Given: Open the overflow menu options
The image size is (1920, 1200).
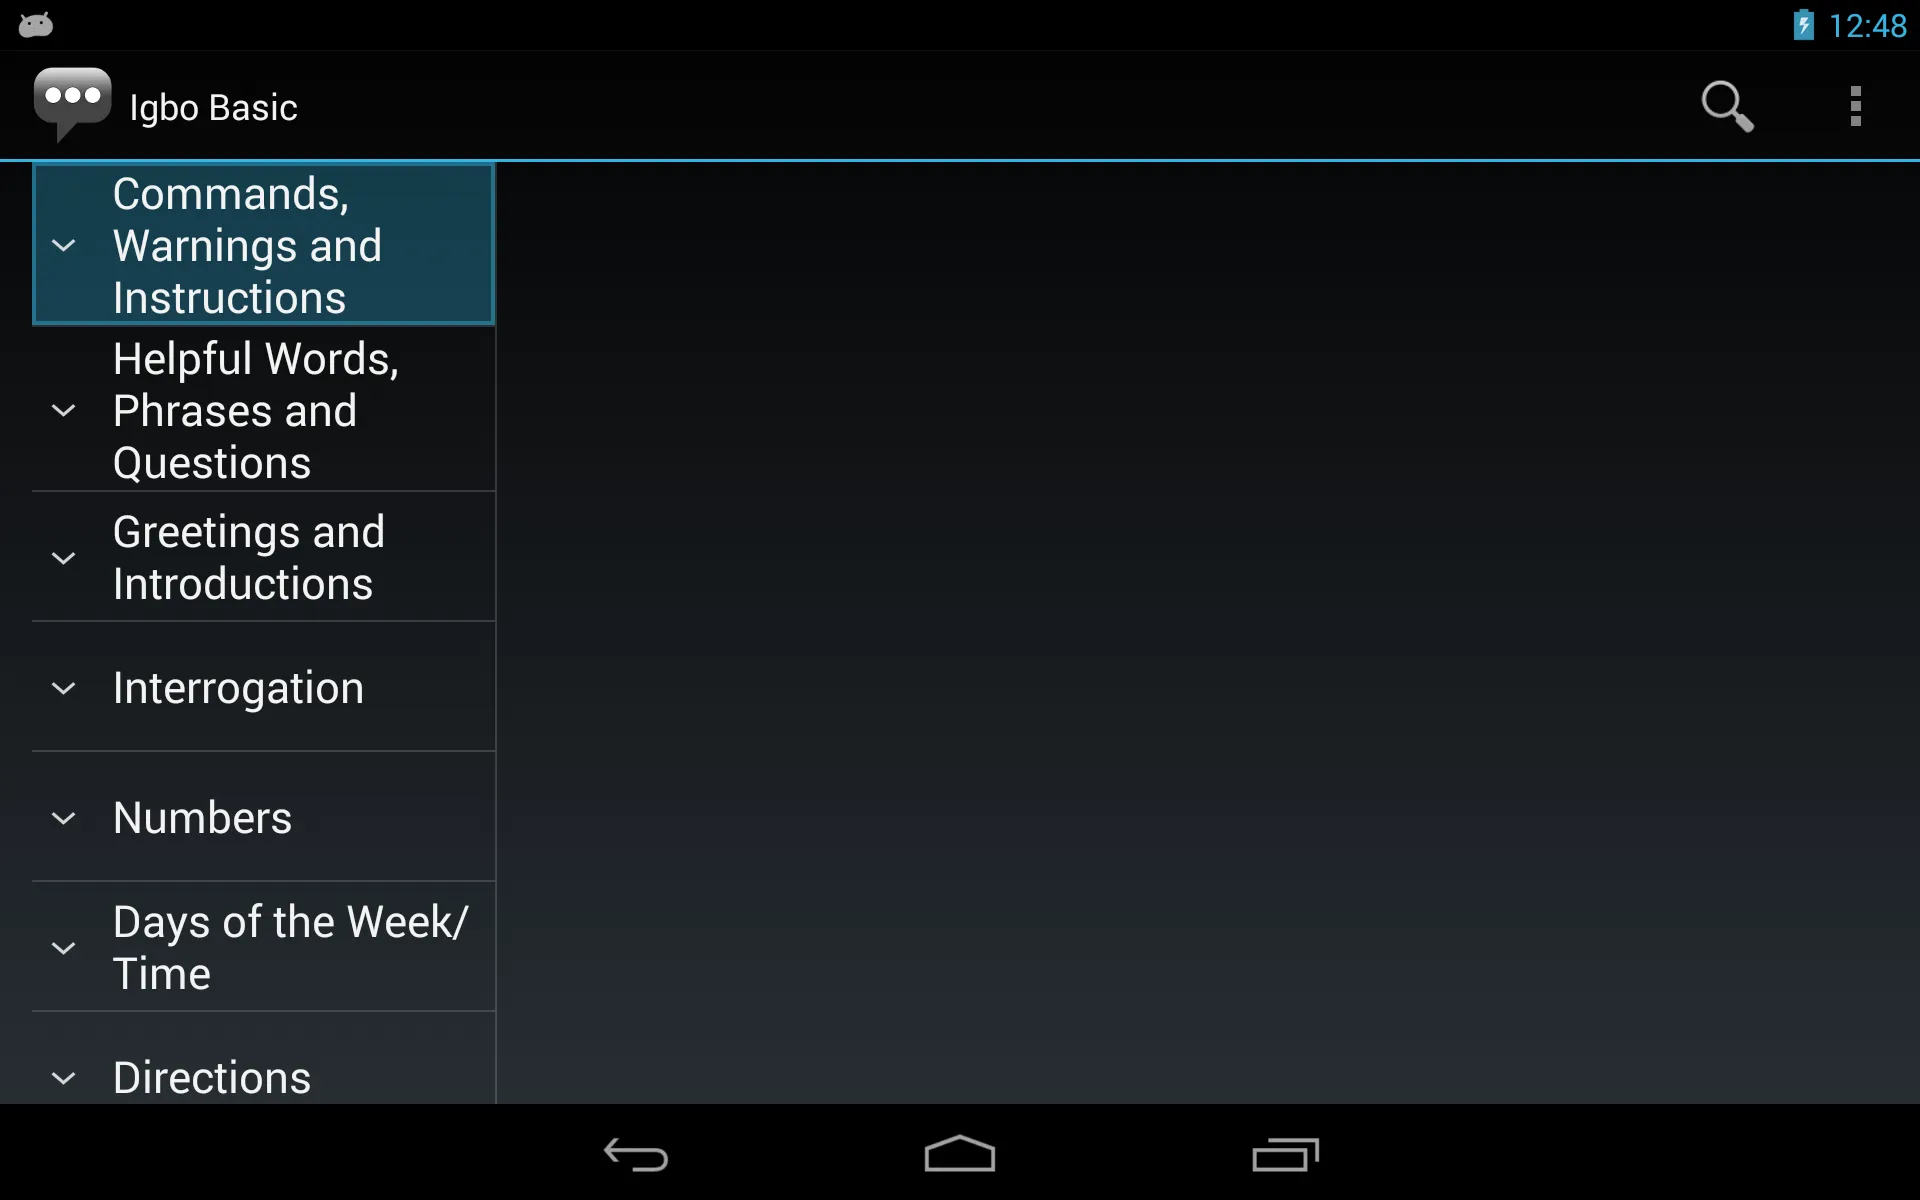Looking at the screenshot, I should pos(1855,106).
